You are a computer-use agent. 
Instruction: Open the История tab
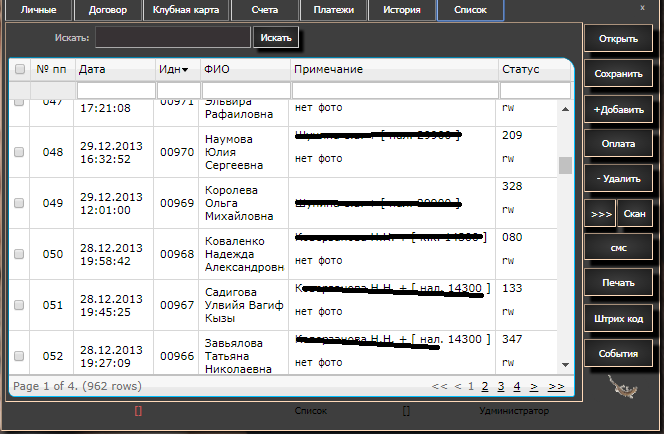402,10
